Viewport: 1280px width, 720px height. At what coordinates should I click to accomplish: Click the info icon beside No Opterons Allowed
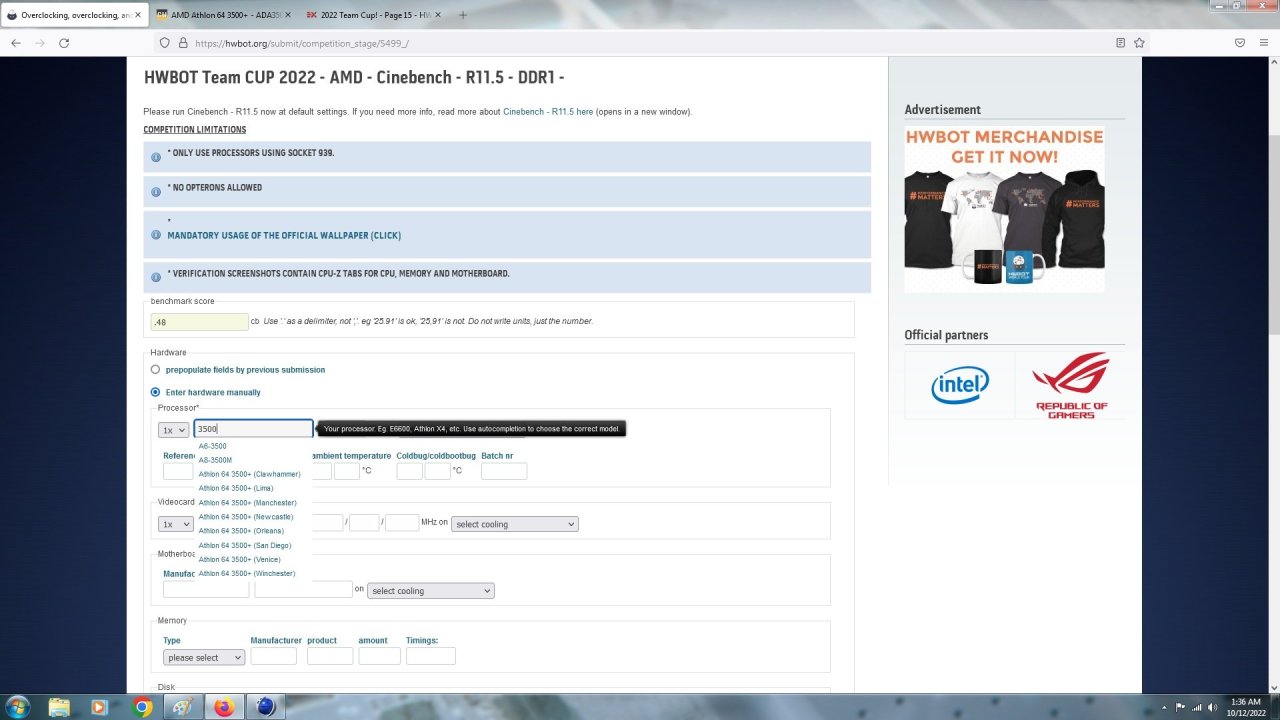pos(156,192)
